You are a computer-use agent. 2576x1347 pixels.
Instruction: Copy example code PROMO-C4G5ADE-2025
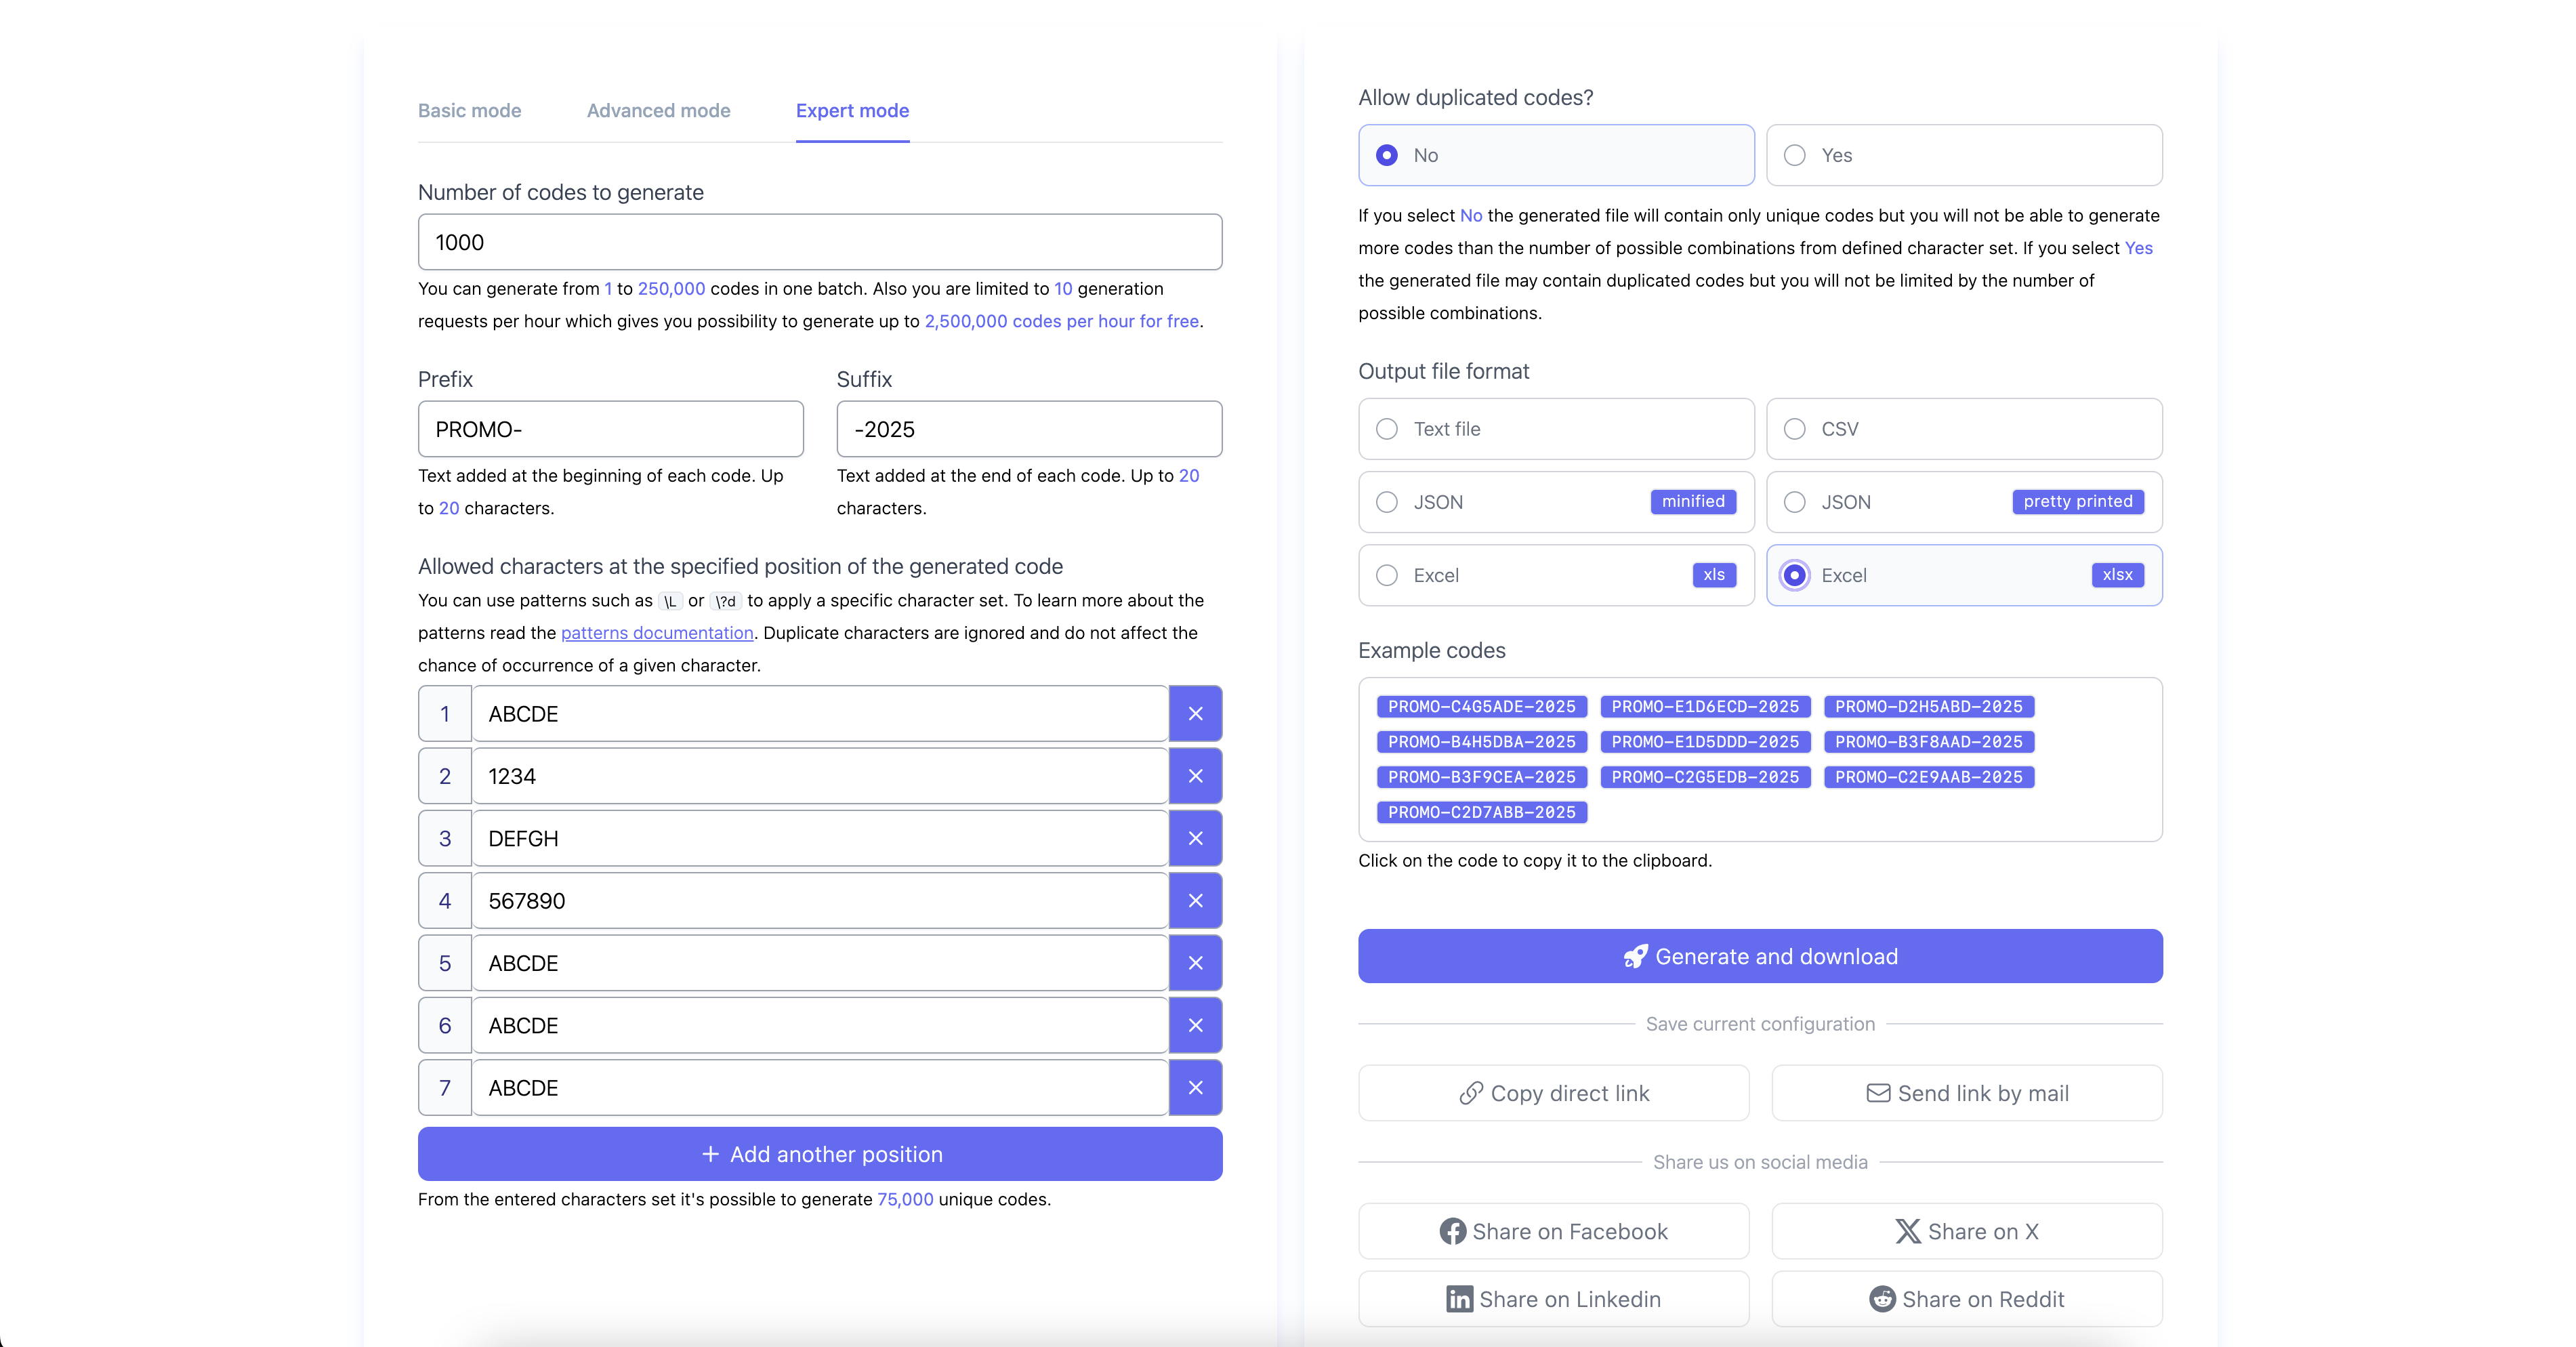point(1481,706)
